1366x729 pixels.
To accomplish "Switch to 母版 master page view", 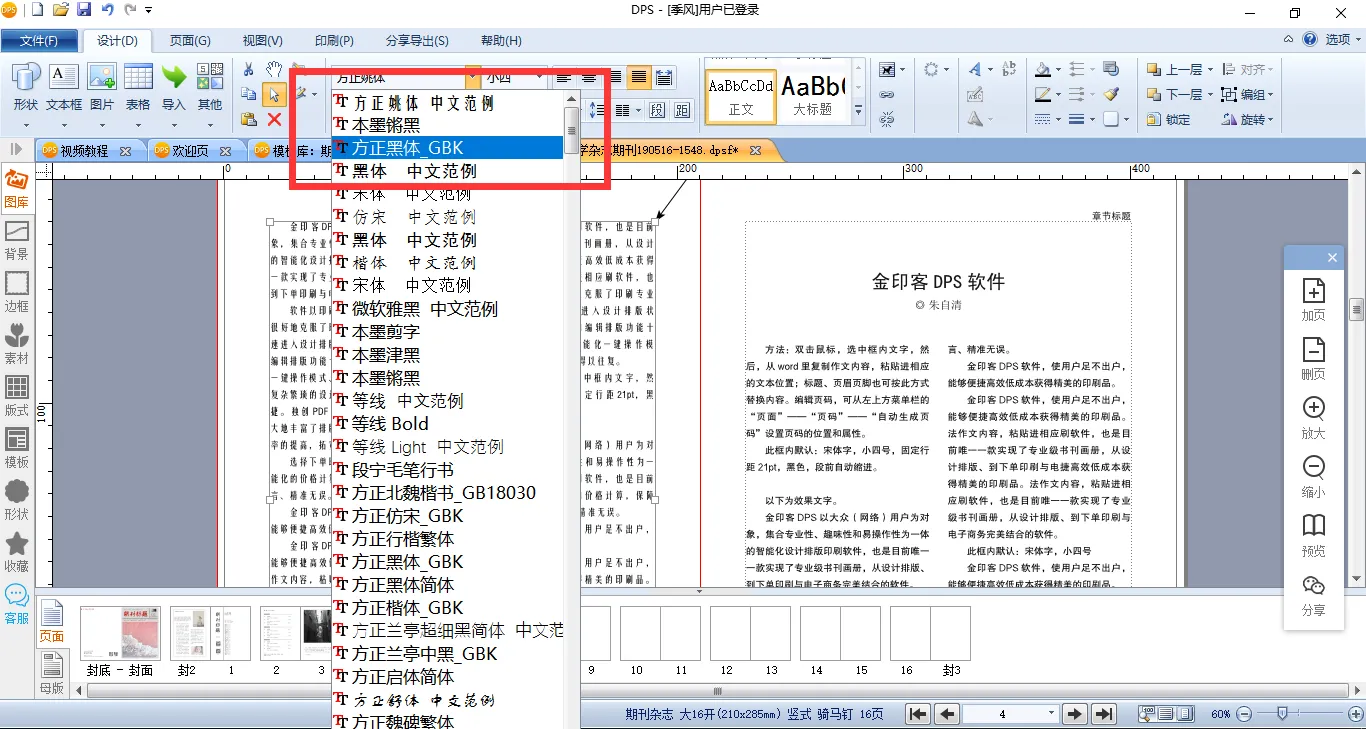I will 51,673.
